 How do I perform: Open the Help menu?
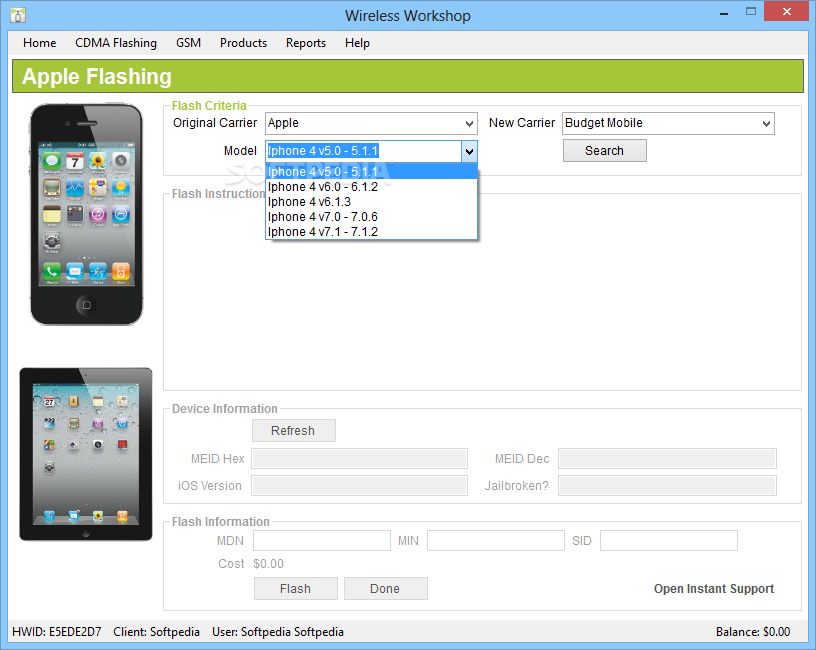pos(357,43)
